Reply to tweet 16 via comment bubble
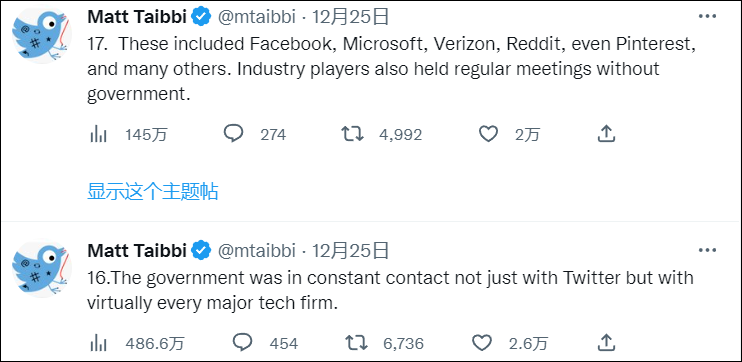Image resolution: width=742 pixels, height=362 pixels. (x=243, y=342)
